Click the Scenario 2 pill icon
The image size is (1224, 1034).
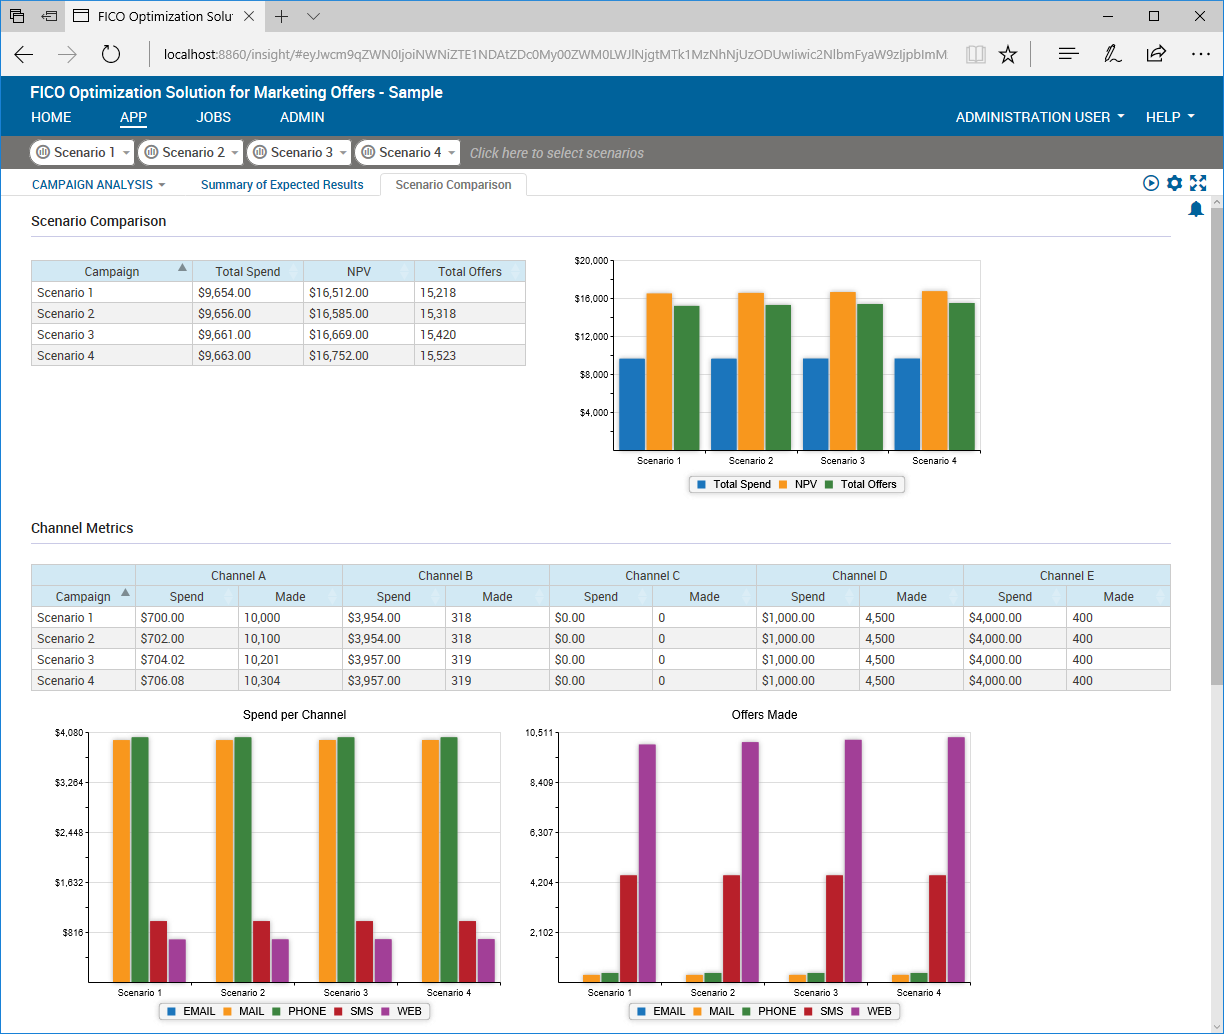[x=151, y=152]
